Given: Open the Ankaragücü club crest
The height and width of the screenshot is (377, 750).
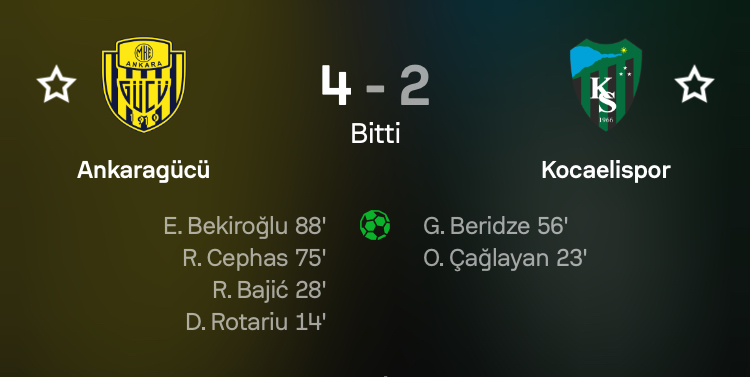Looking at the screenshot, I should [x=143, y=84].
